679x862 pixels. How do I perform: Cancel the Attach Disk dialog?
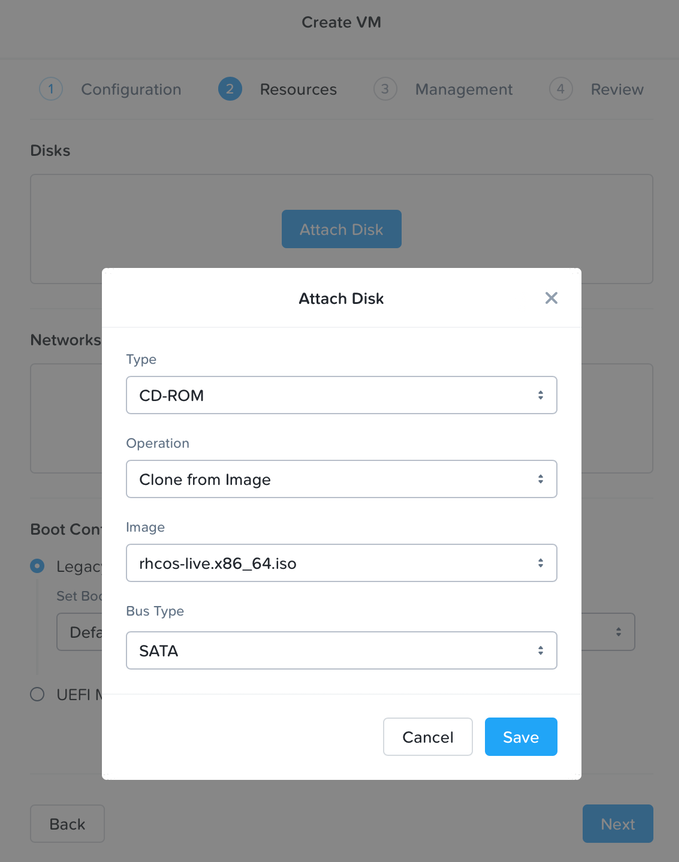point(427,737)
